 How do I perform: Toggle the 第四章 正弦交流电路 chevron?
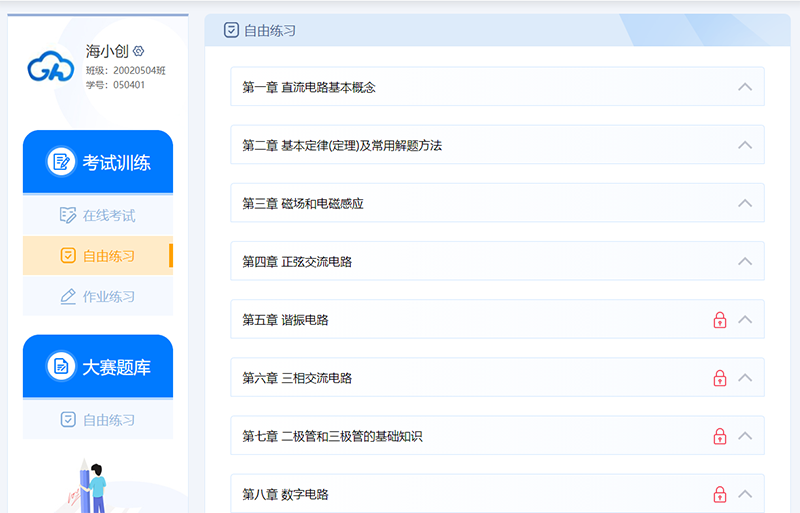pyautogui.click(x=744, y=261)
